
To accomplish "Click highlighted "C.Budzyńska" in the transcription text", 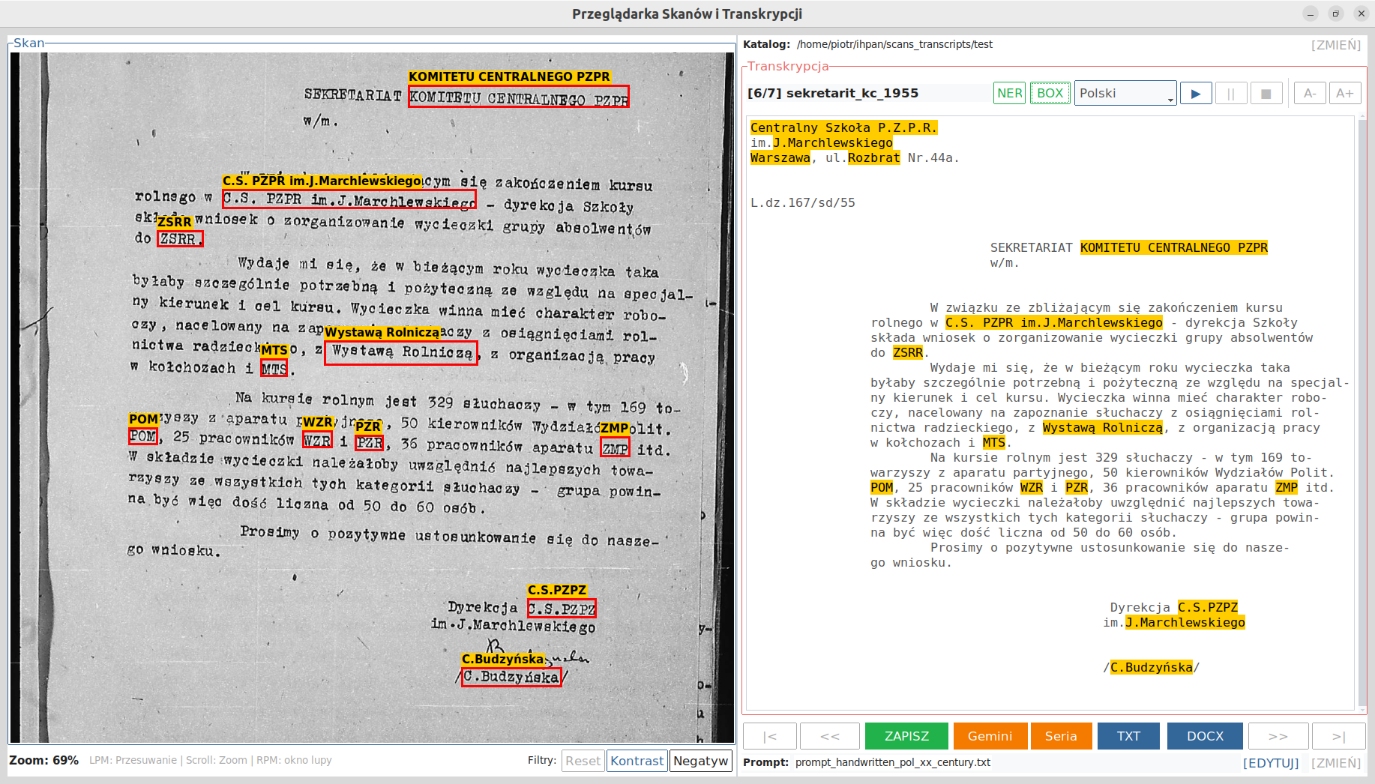I will click(1151, 668).
